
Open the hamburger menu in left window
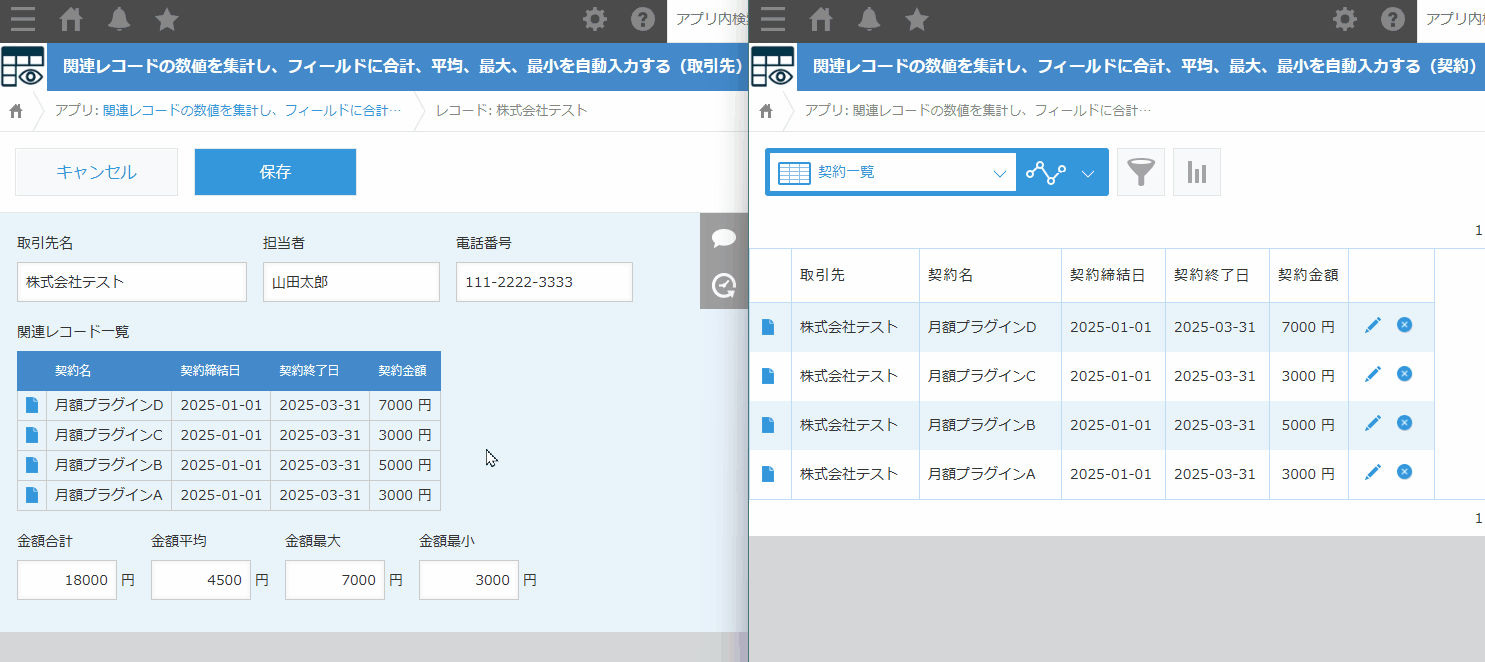tap(22, 19)
